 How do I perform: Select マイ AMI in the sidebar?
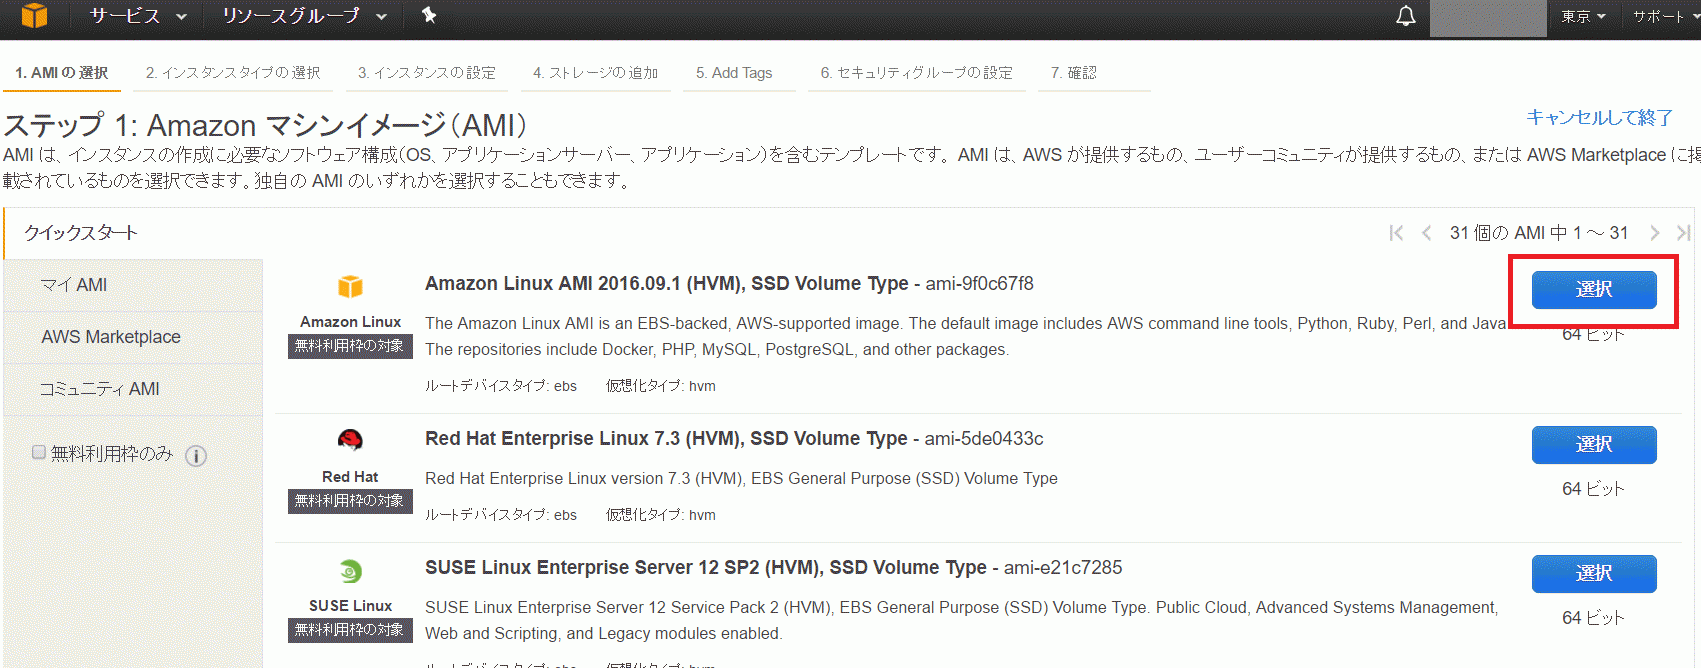pyautogui.click(x=134, y=286)
